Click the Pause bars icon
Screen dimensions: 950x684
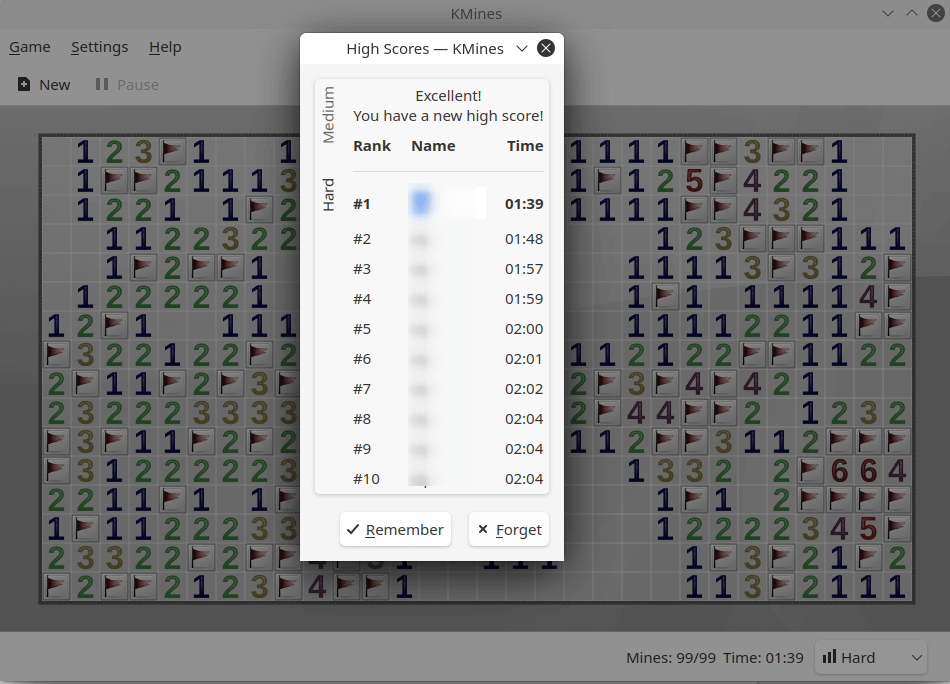(102, 84)
